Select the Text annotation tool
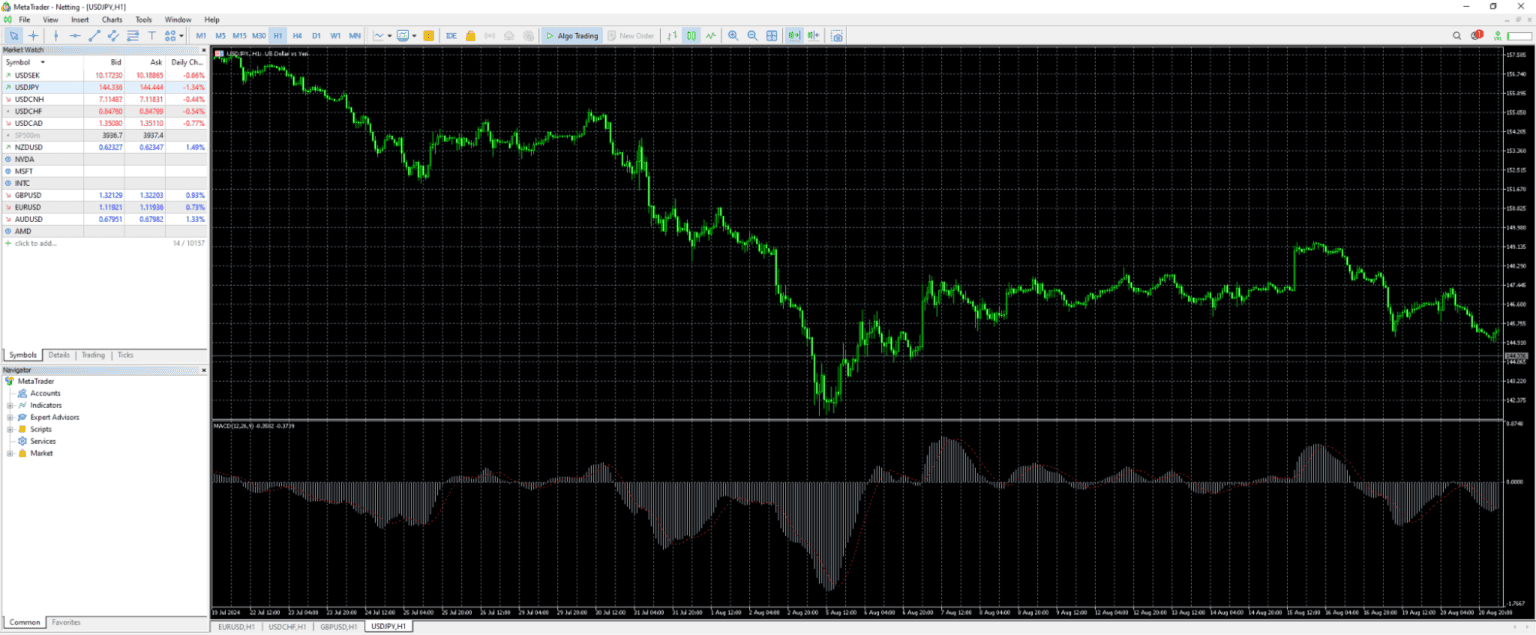Image resolution: width=1536 pixels, height=635 pixels. click(151, 35)
